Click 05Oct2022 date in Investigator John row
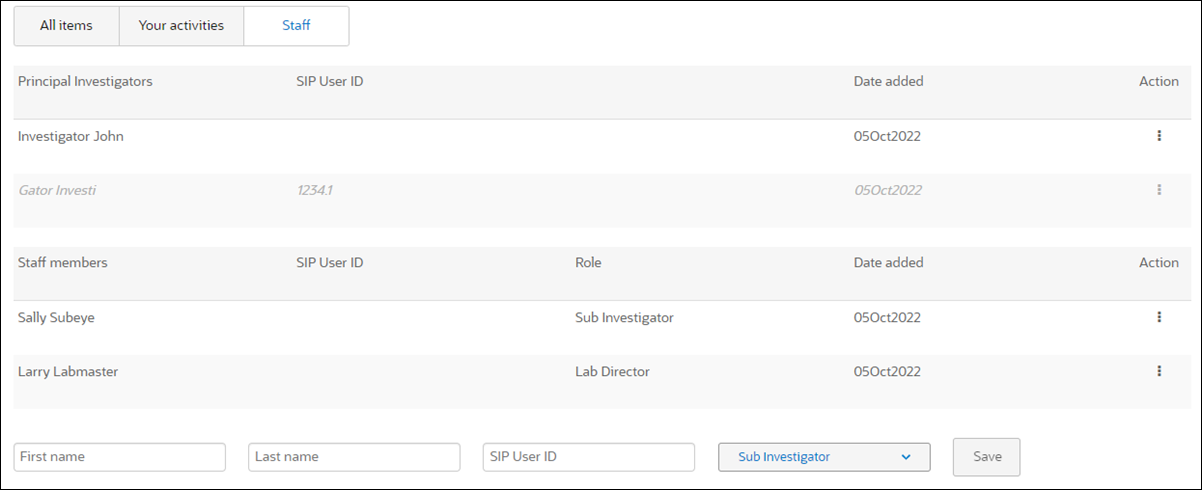This screenshot has height=490, width=1202. [887, 136]
